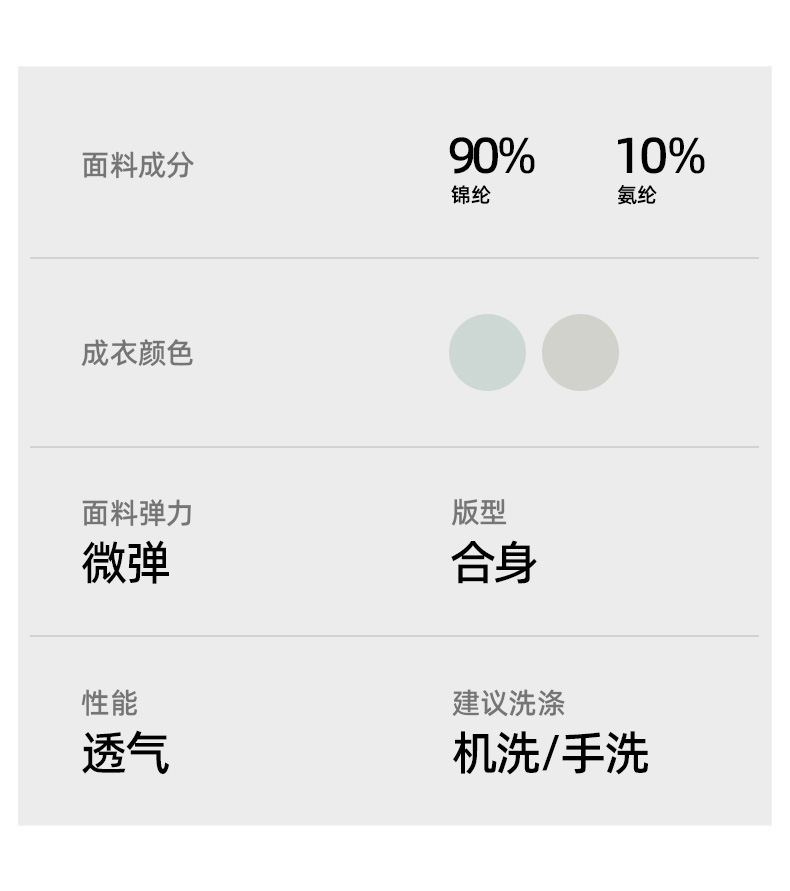Screen dimensions: 790x891
Task: Select the 锦纶 text under 90%
Action: pyautogui.click(x=470, y=195)
